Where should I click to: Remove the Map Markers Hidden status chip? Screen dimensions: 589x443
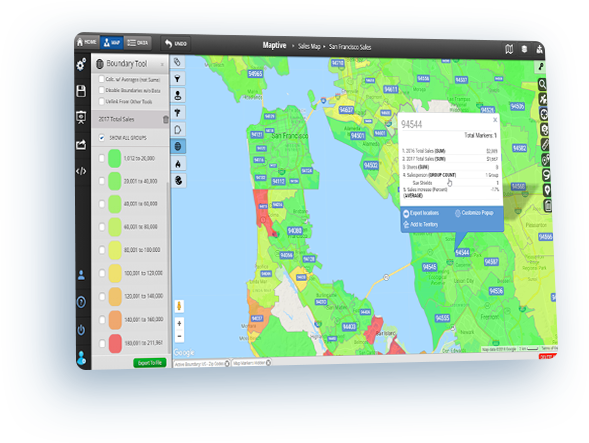tap(268, 363)
